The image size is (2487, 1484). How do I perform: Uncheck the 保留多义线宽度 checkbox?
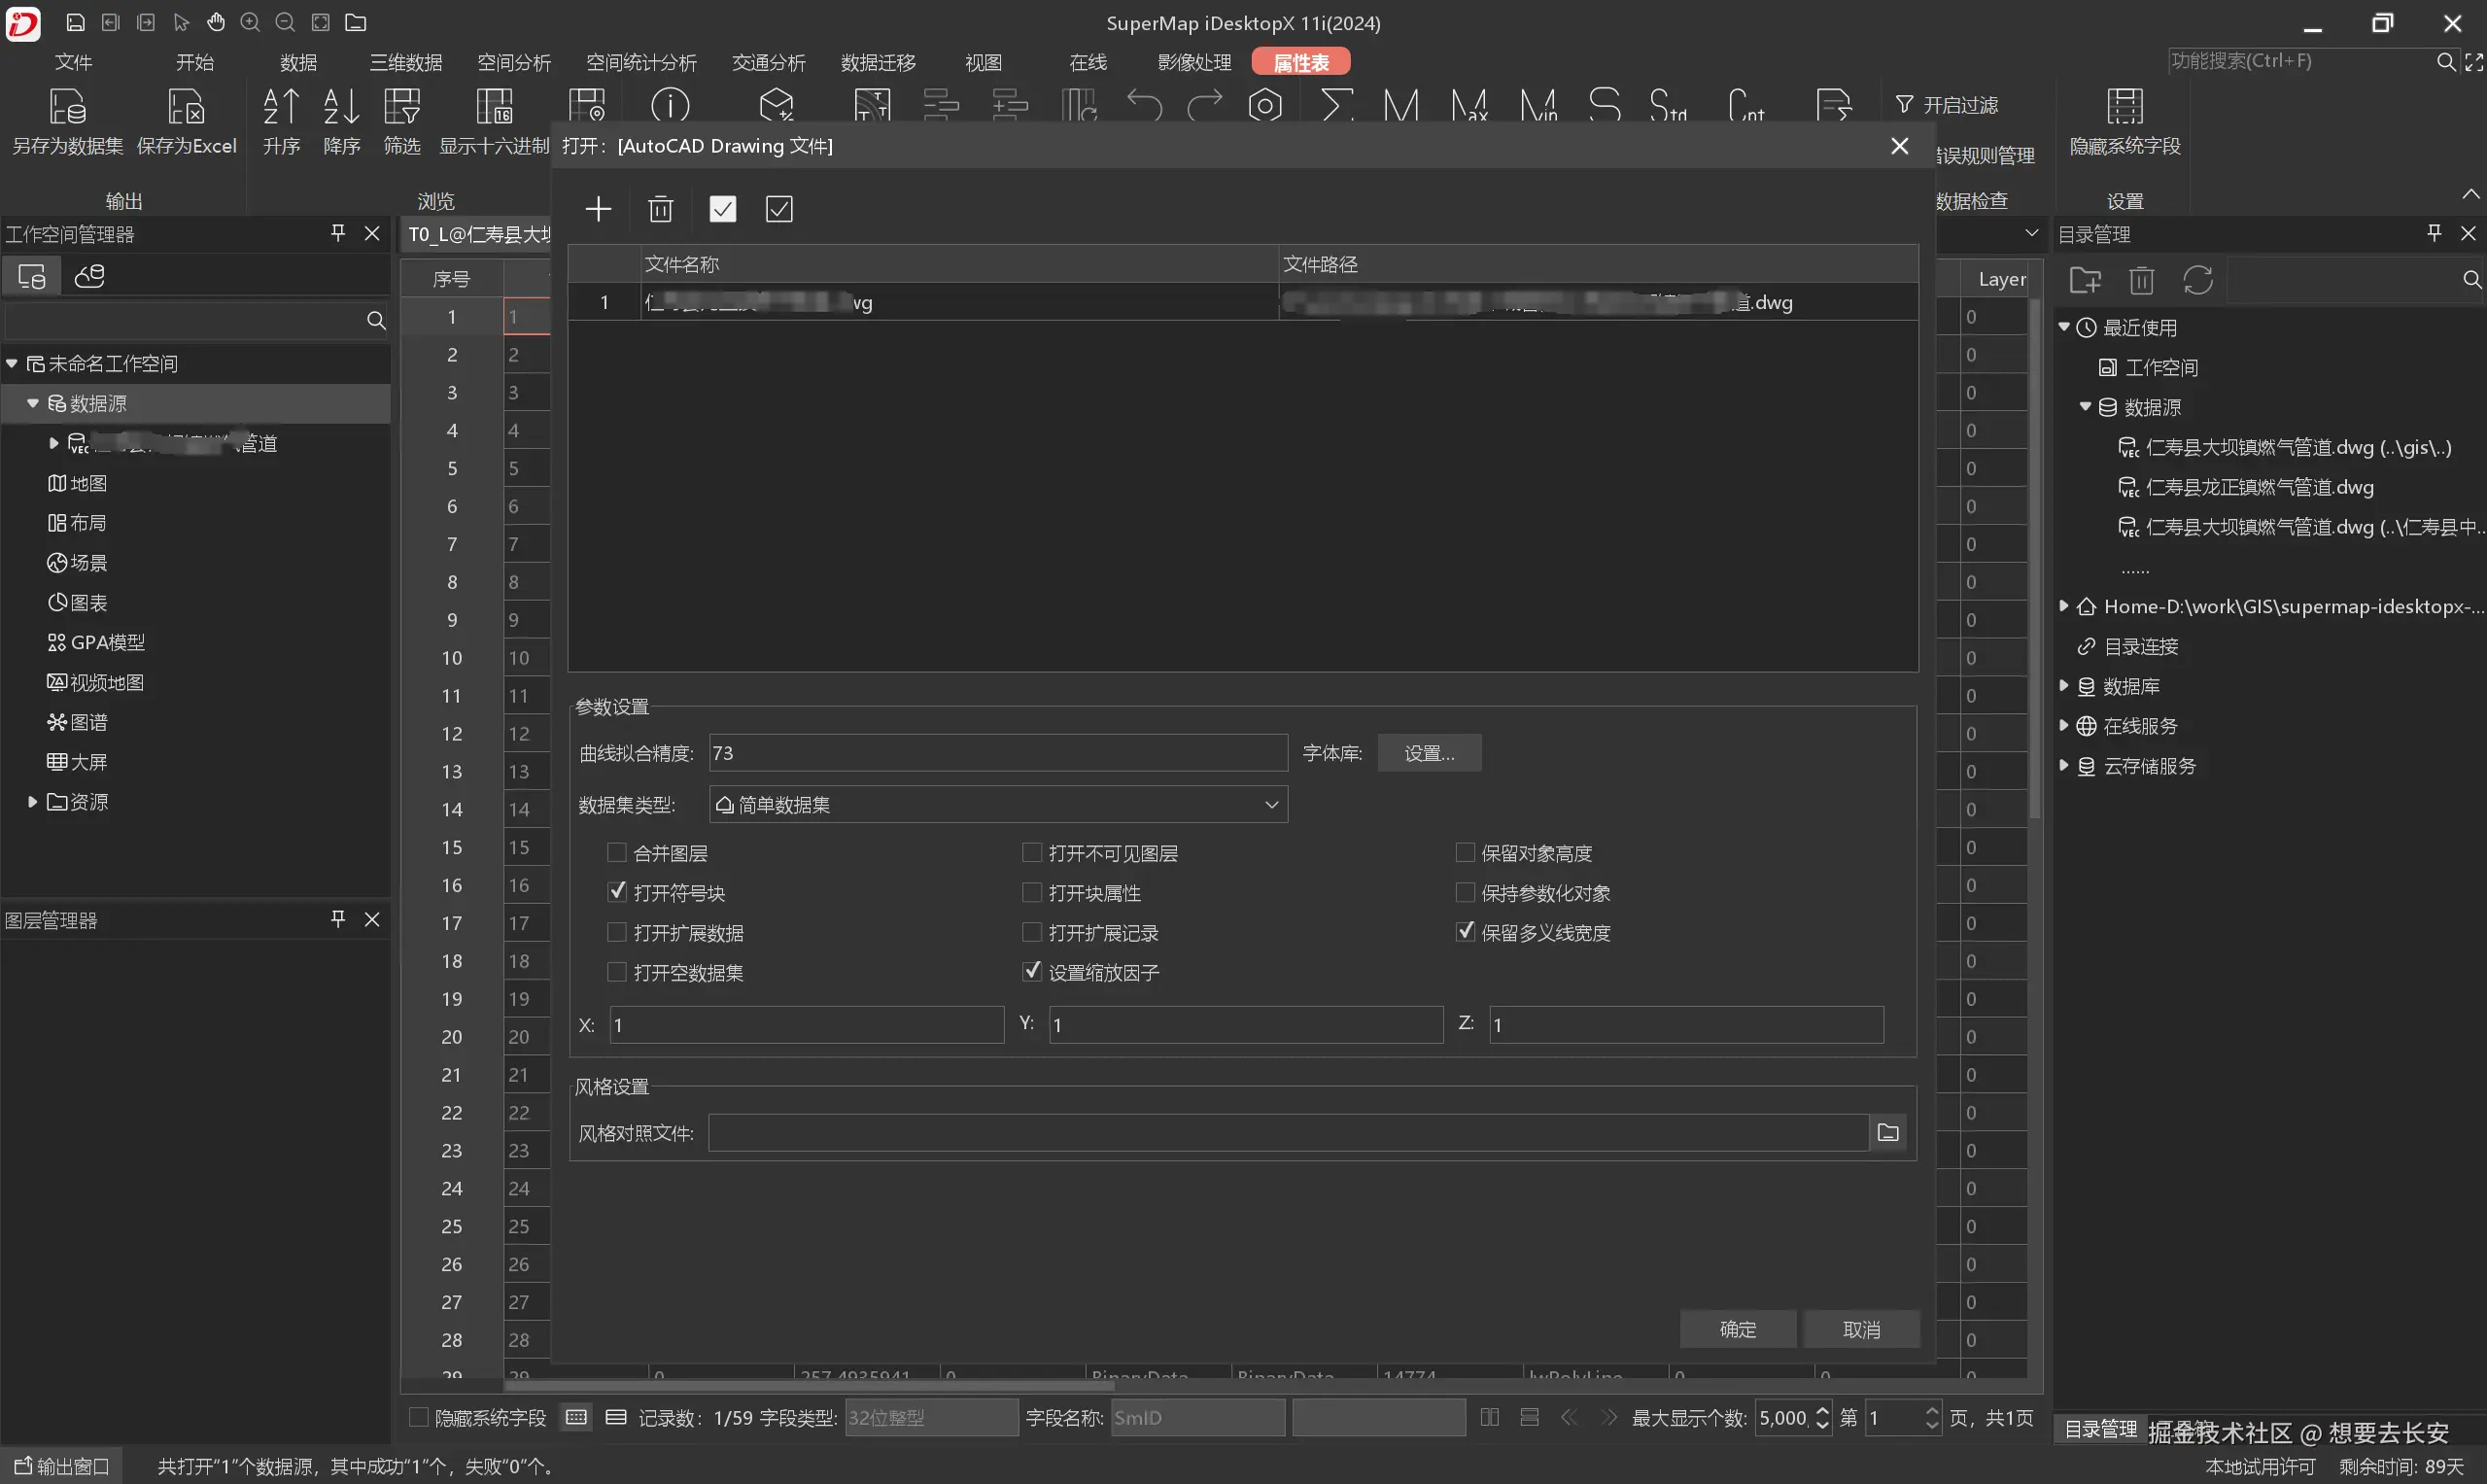point(1465,932)
